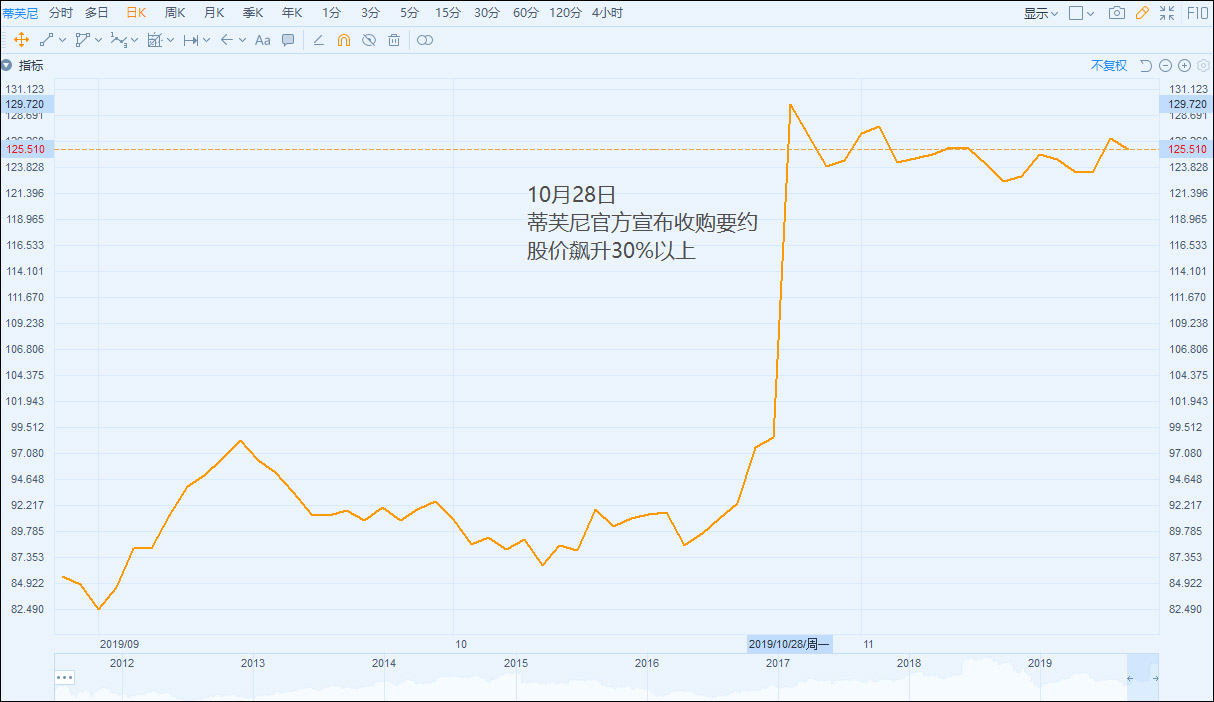Collapse the 指标 indicator panel triangle

pyautogui.click(x=6, y=66)
